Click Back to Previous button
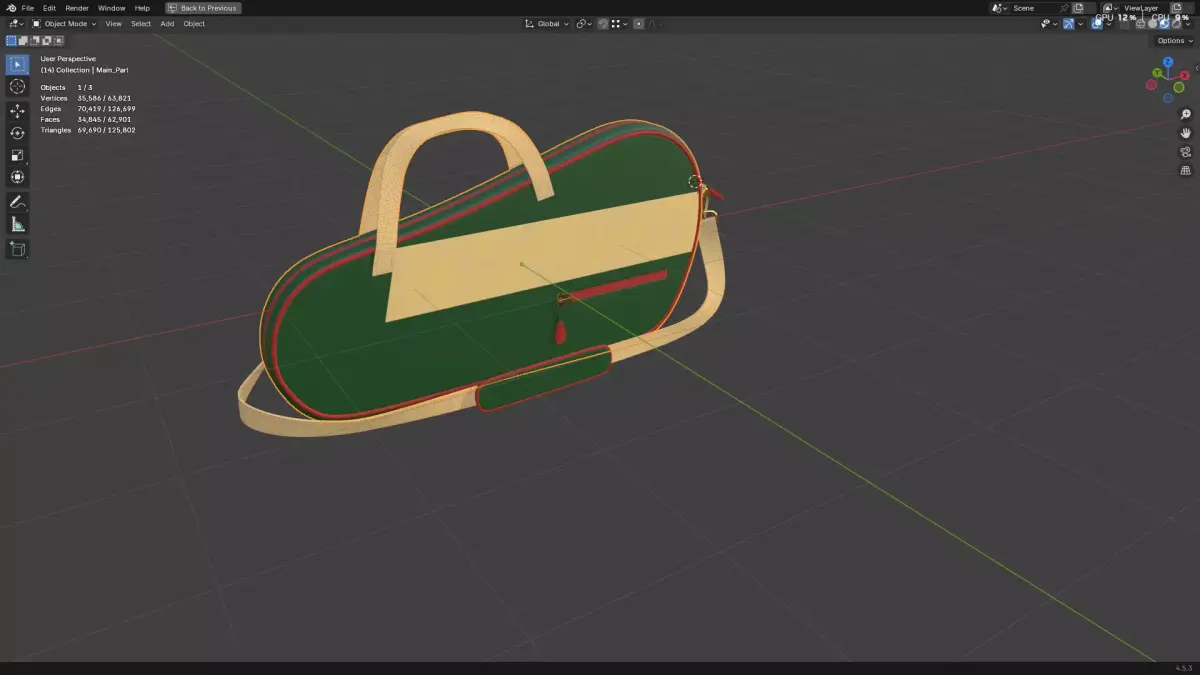Image resolution: width=1200 pixels, height=675 pixels. coord(203,8)
